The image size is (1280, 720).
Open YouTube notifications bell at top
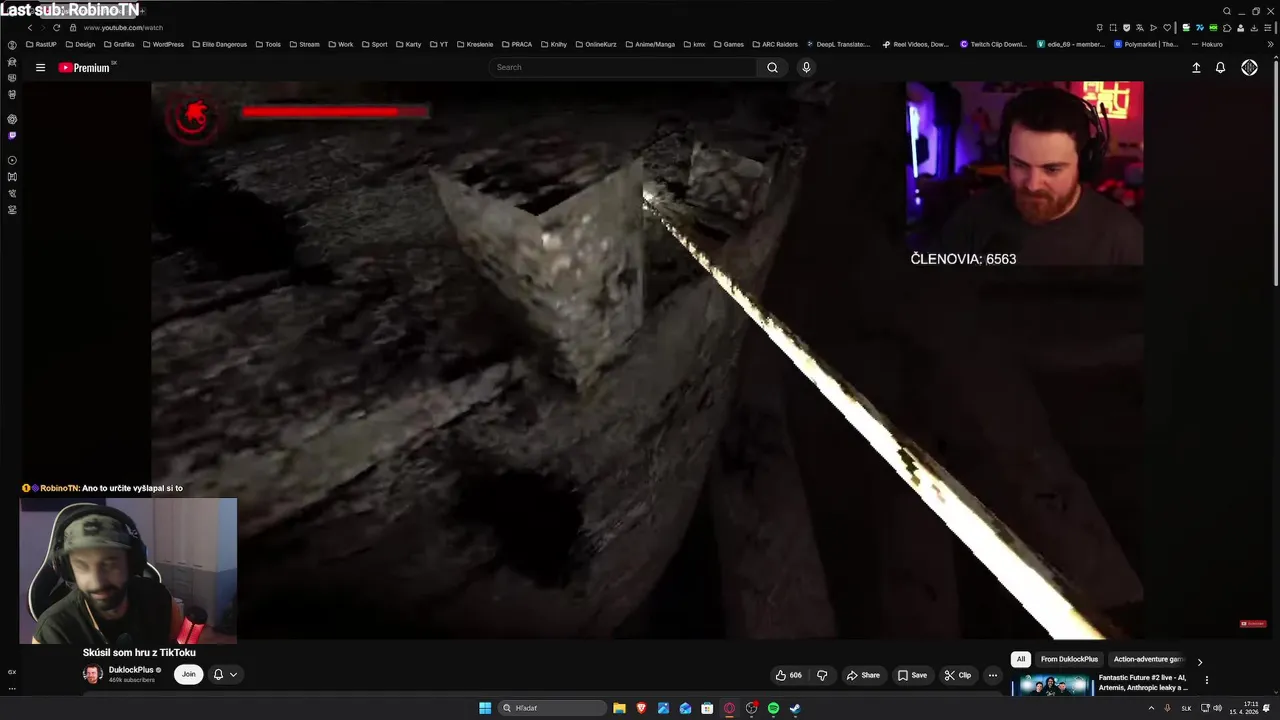coord(1220,68)
